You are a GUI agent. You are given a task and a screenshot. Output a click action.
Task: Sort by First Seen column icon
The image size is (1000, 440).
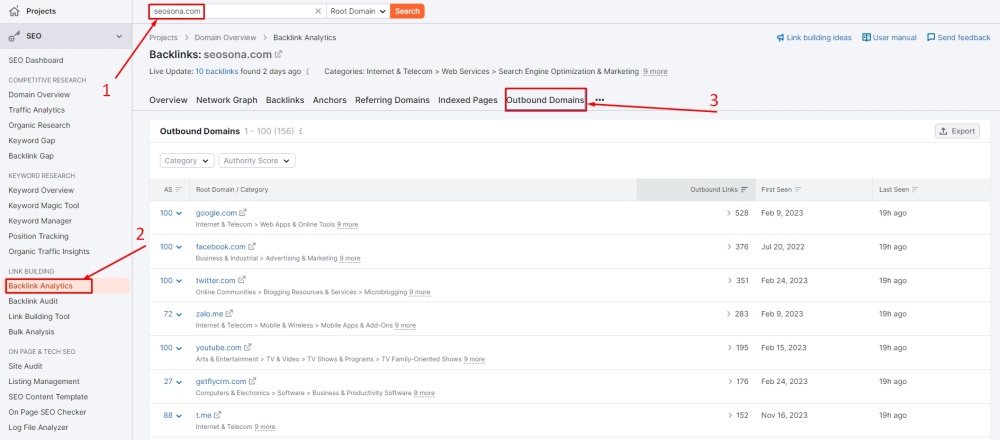point(798,189)
